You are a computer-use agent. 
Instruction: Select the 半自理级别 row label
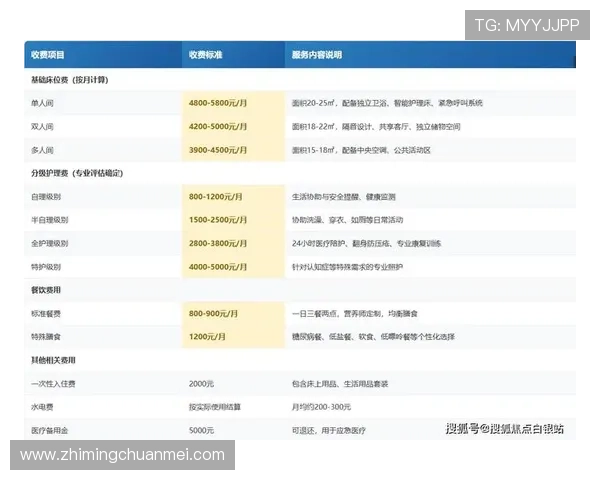point(50,220)
